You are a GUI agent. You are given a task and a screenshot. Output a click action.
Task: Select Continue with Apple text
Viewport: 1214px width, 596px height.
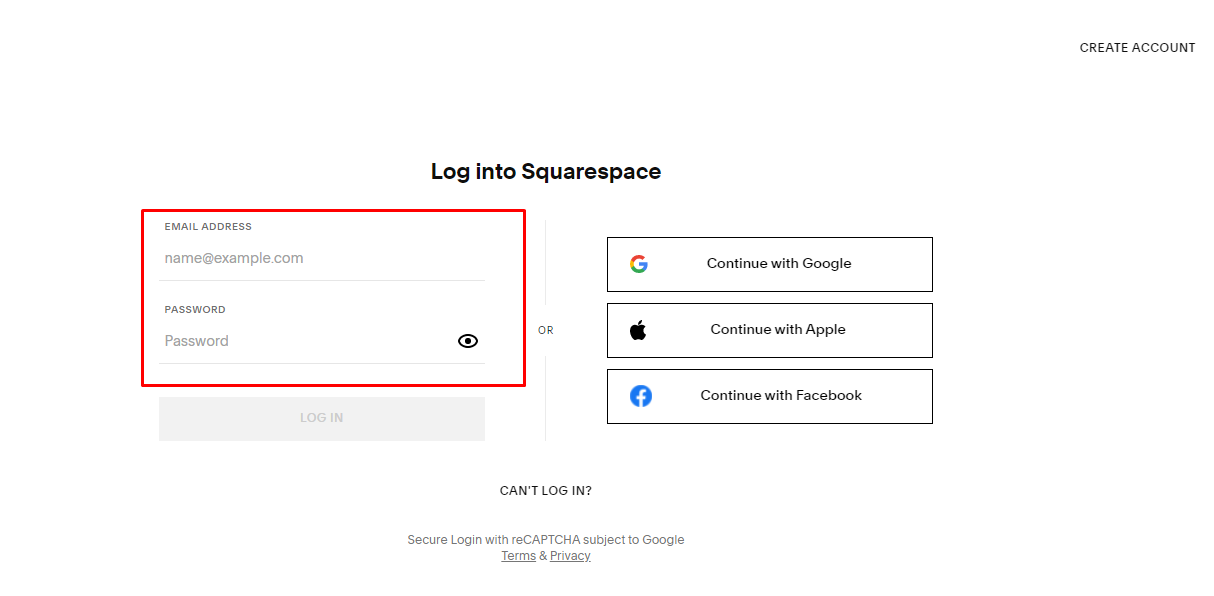tap(778, 330)
